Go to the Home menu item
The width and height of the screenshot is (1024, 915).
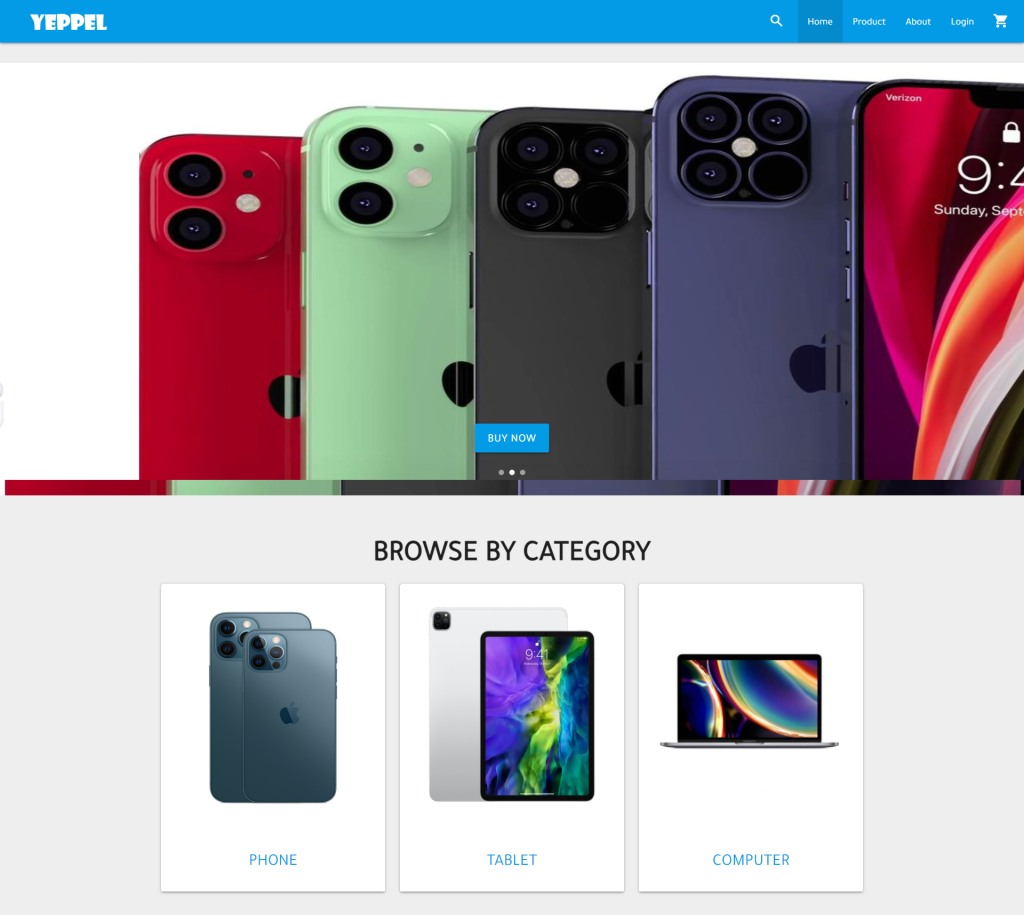(x=820, y=22)
